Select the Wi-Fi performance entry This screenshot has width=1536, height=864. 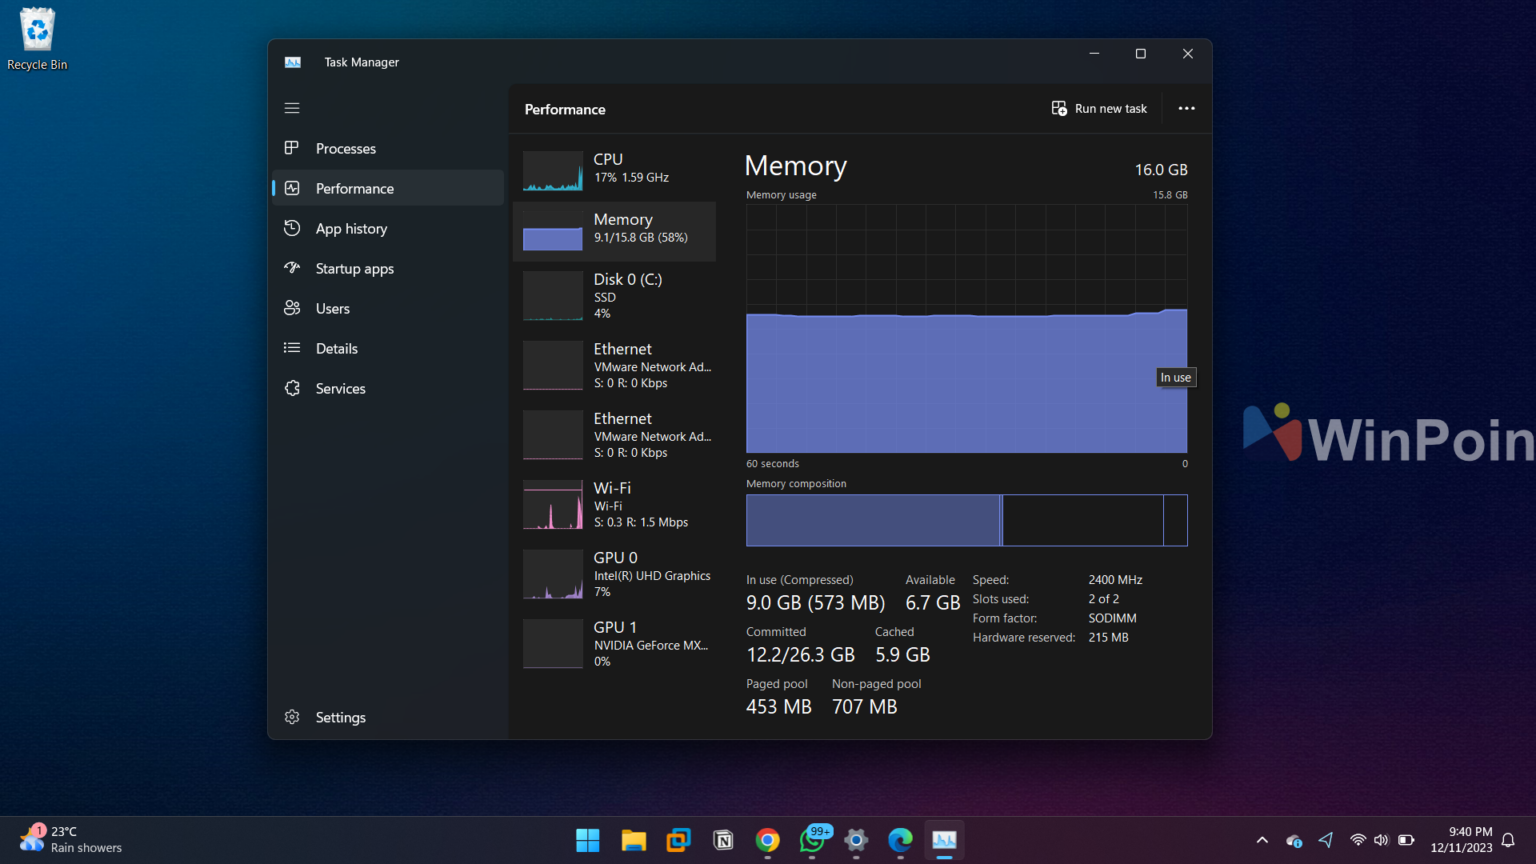click(x=614, y=505)
